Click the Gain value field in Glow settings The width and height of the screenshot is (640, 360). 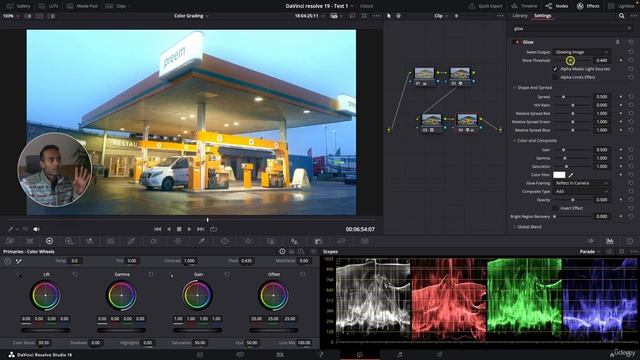602,150
